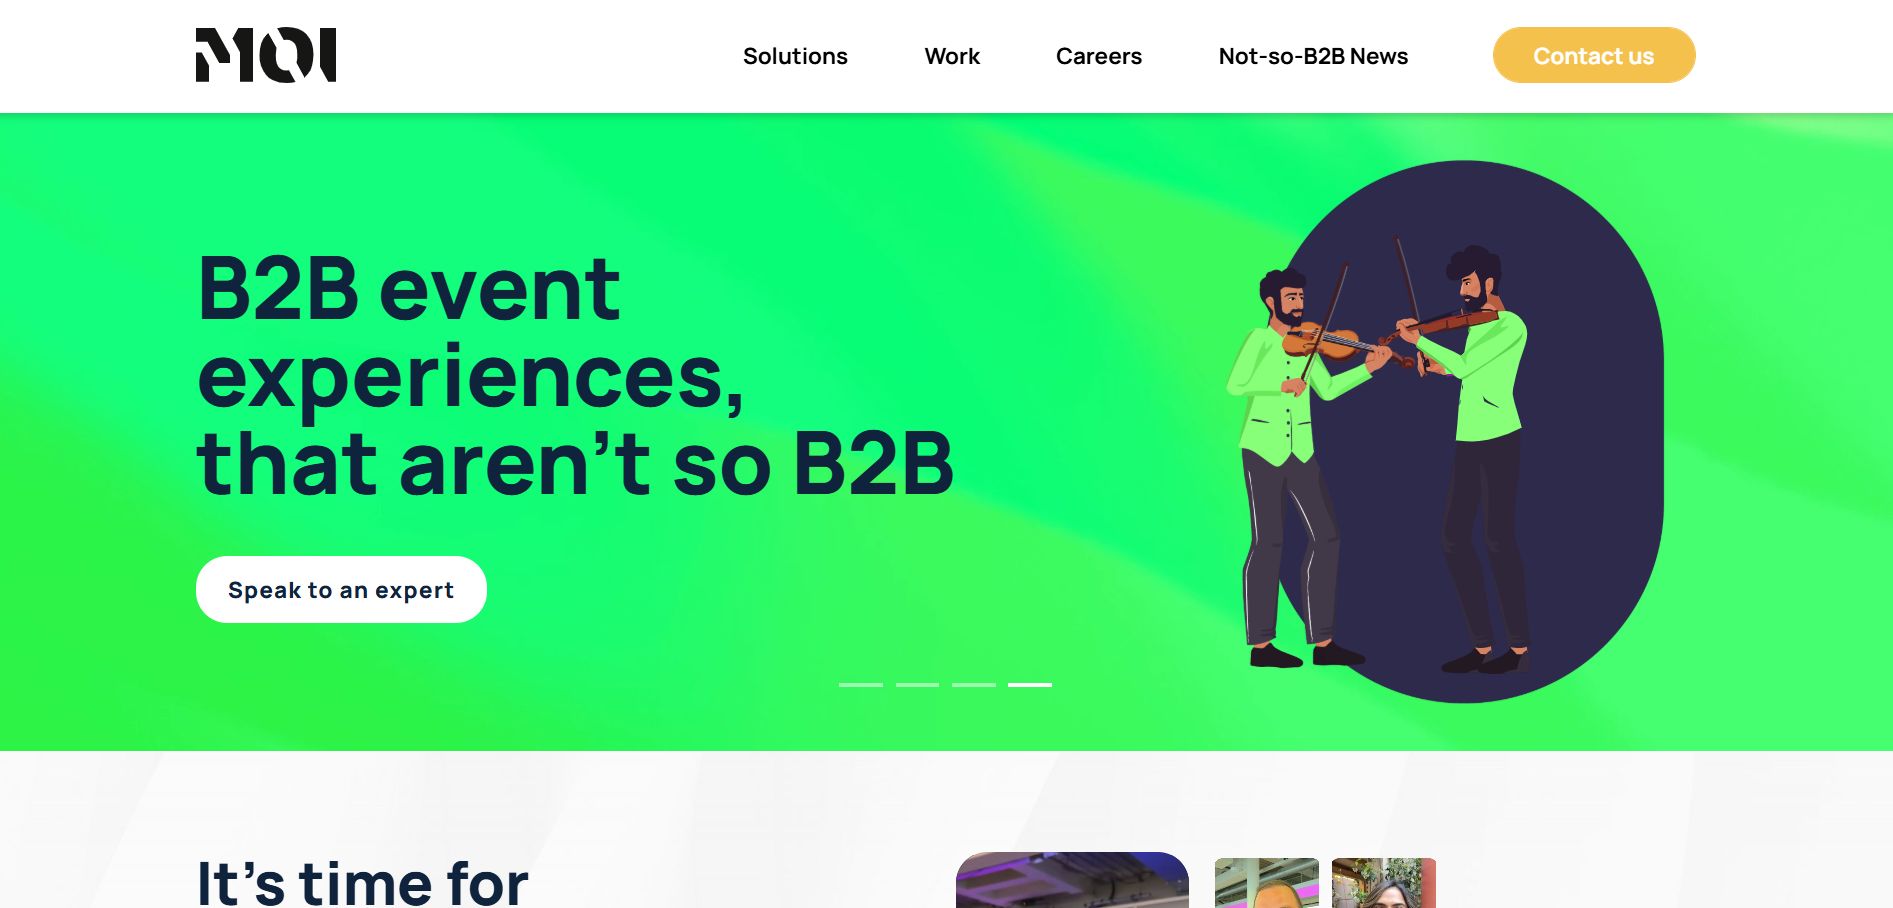
Task: Click Speak to an expert button
Action: click(341, 590)
